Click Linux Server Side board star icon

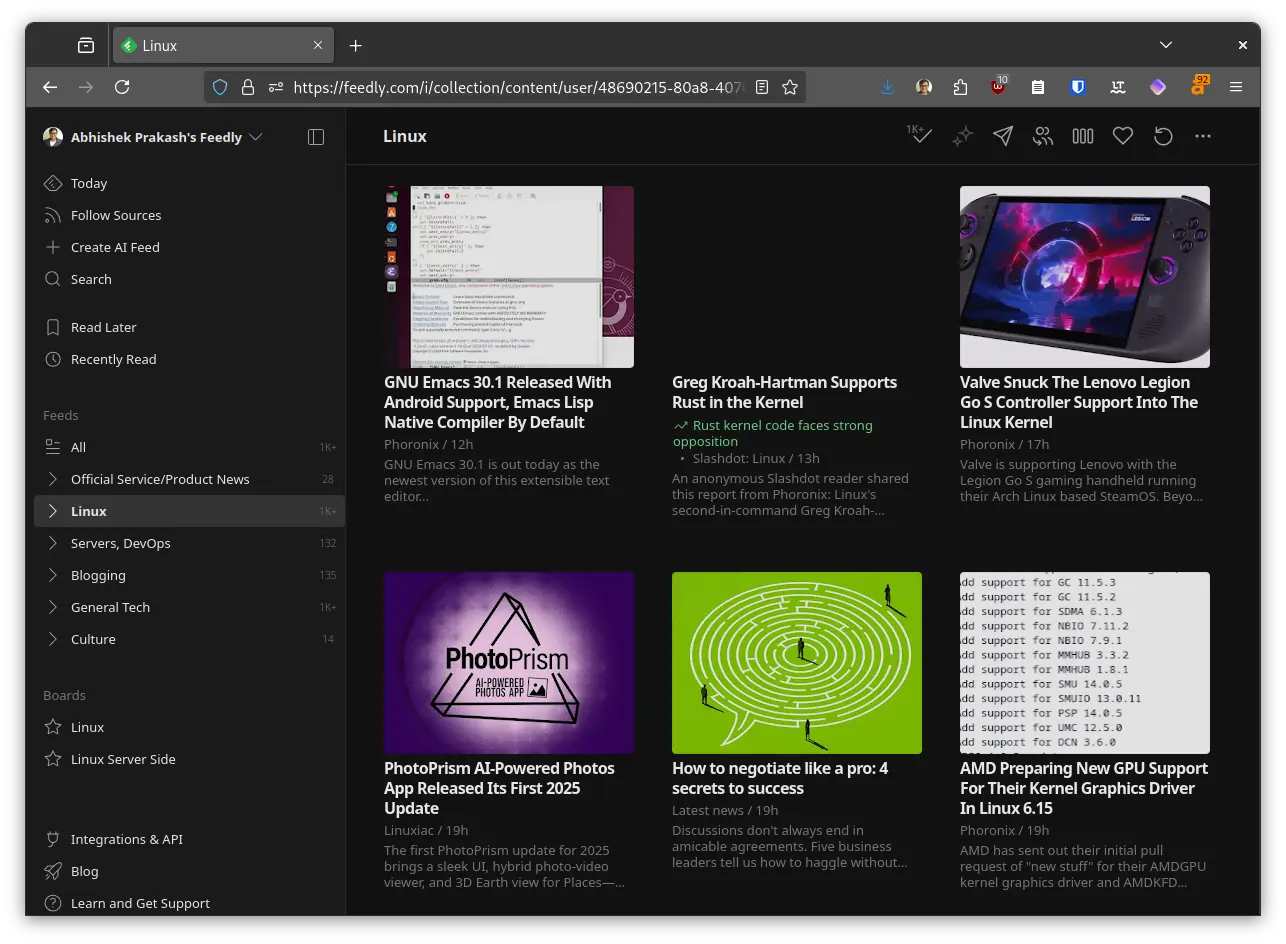pyautogui.click(x=53, y=759)
